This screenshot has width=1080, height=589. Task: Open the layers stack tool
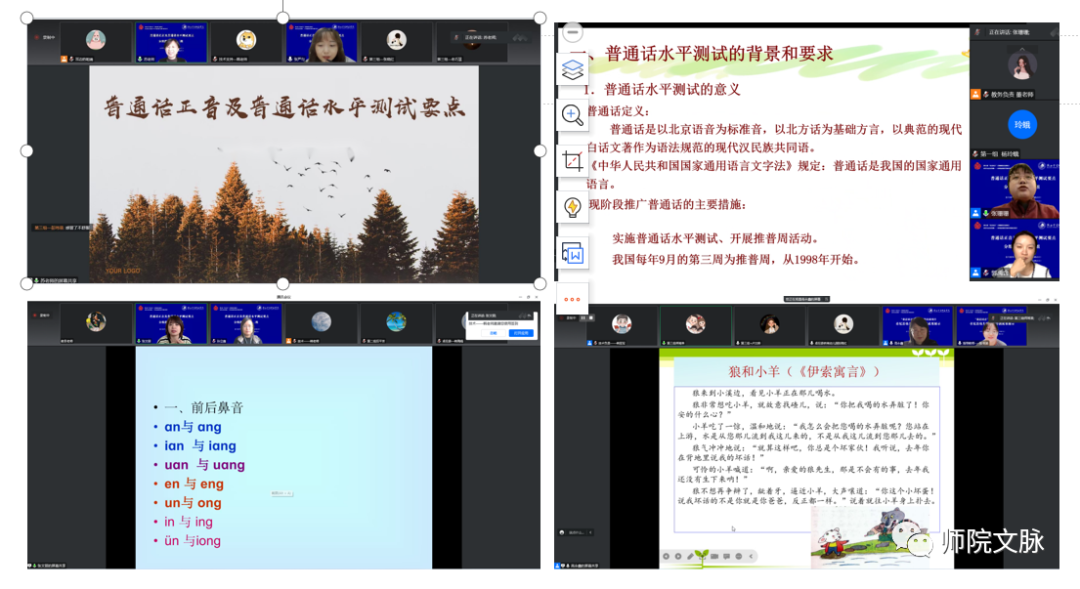(x=572, y=69)
